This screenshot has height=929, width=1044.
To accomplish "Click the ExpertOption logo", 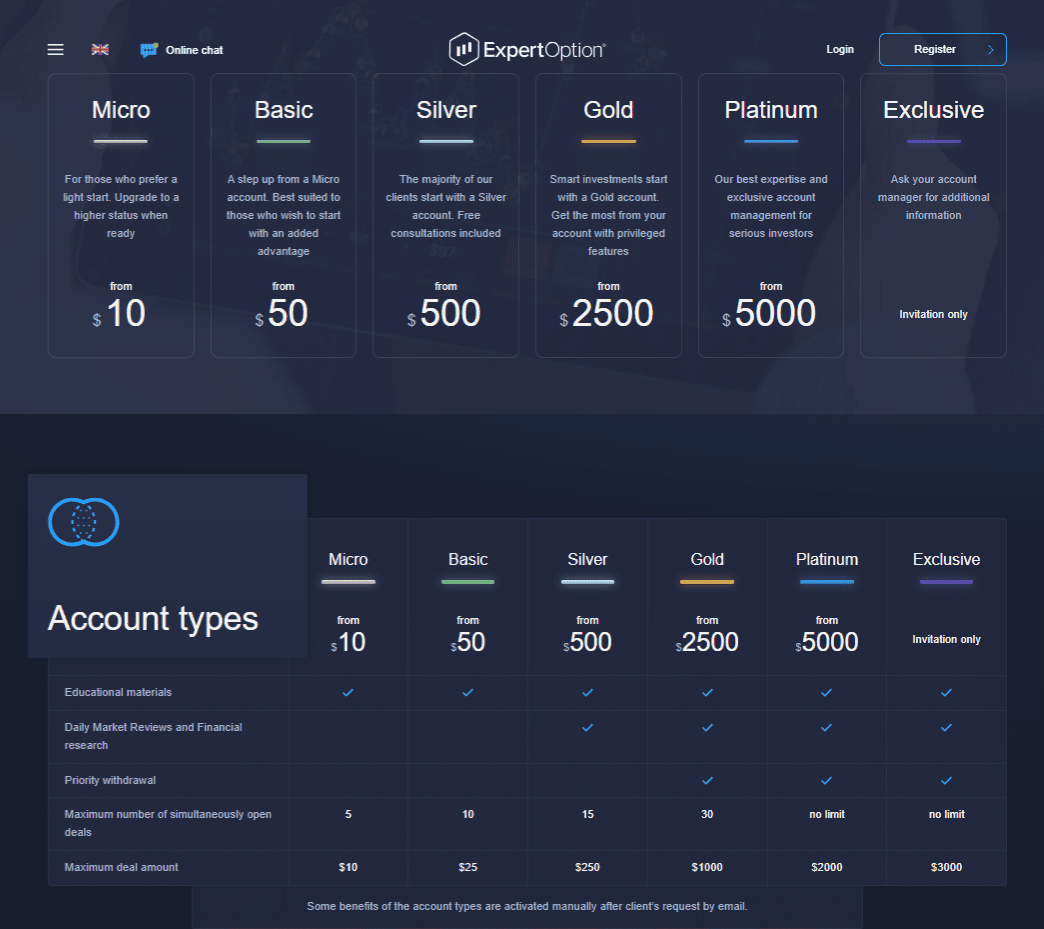I will pos(527,48).
